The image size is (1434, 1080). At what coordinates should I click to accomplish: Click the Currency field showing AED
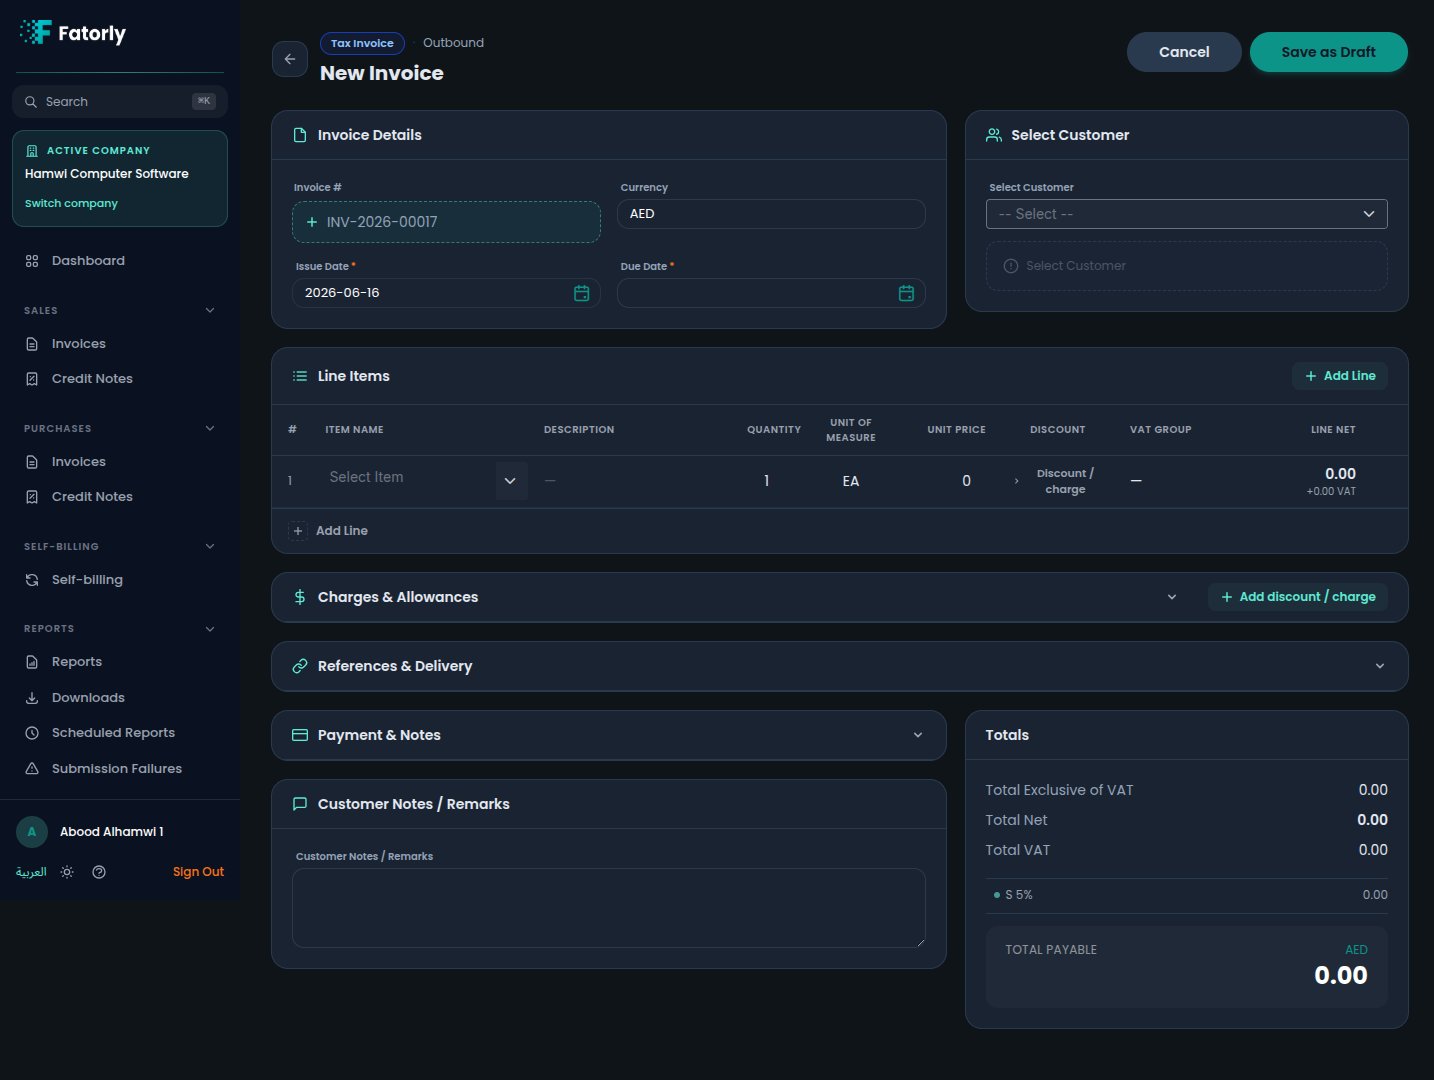tap(771, 214)
